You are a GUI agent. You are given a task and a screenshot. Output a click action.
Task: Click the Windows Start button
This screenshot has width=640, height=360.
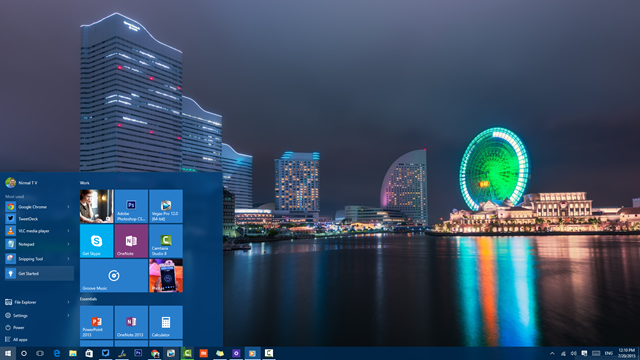click(x=8, y=353)
